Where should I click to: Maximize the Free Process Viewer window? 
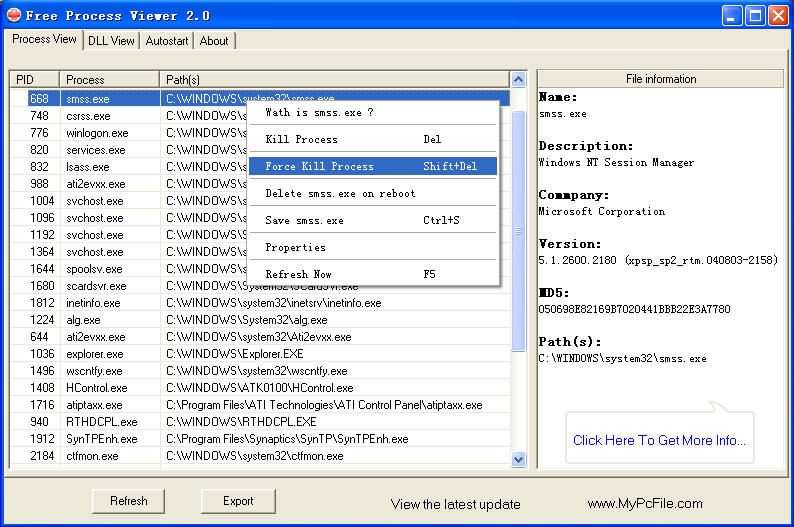[x=755, y=16]
